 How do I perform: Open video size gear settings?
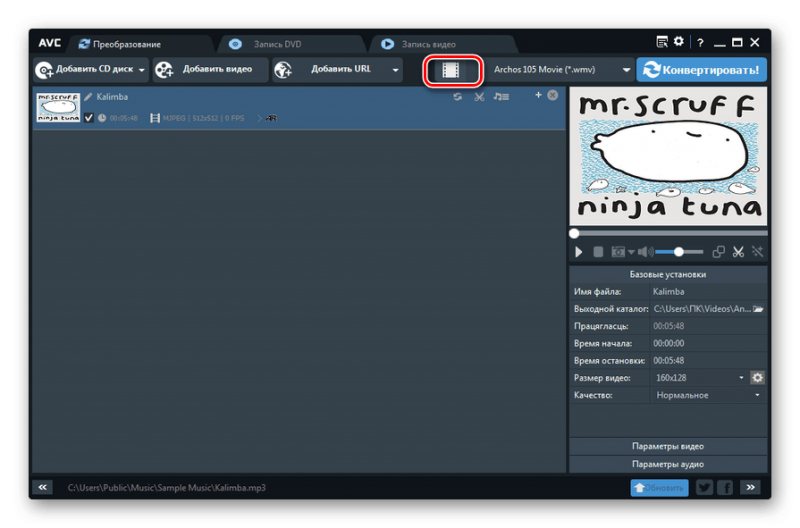coord(757,377)
